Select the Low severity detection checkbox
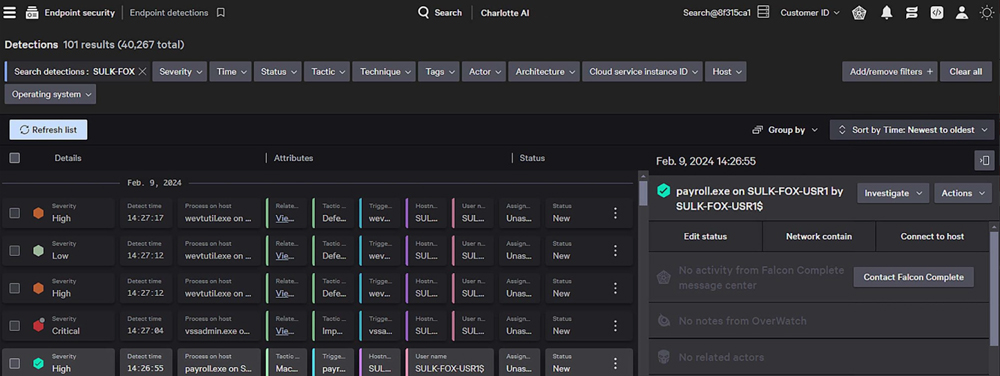The width and height of the screenshot is (1000, 376). coord(15,251)
